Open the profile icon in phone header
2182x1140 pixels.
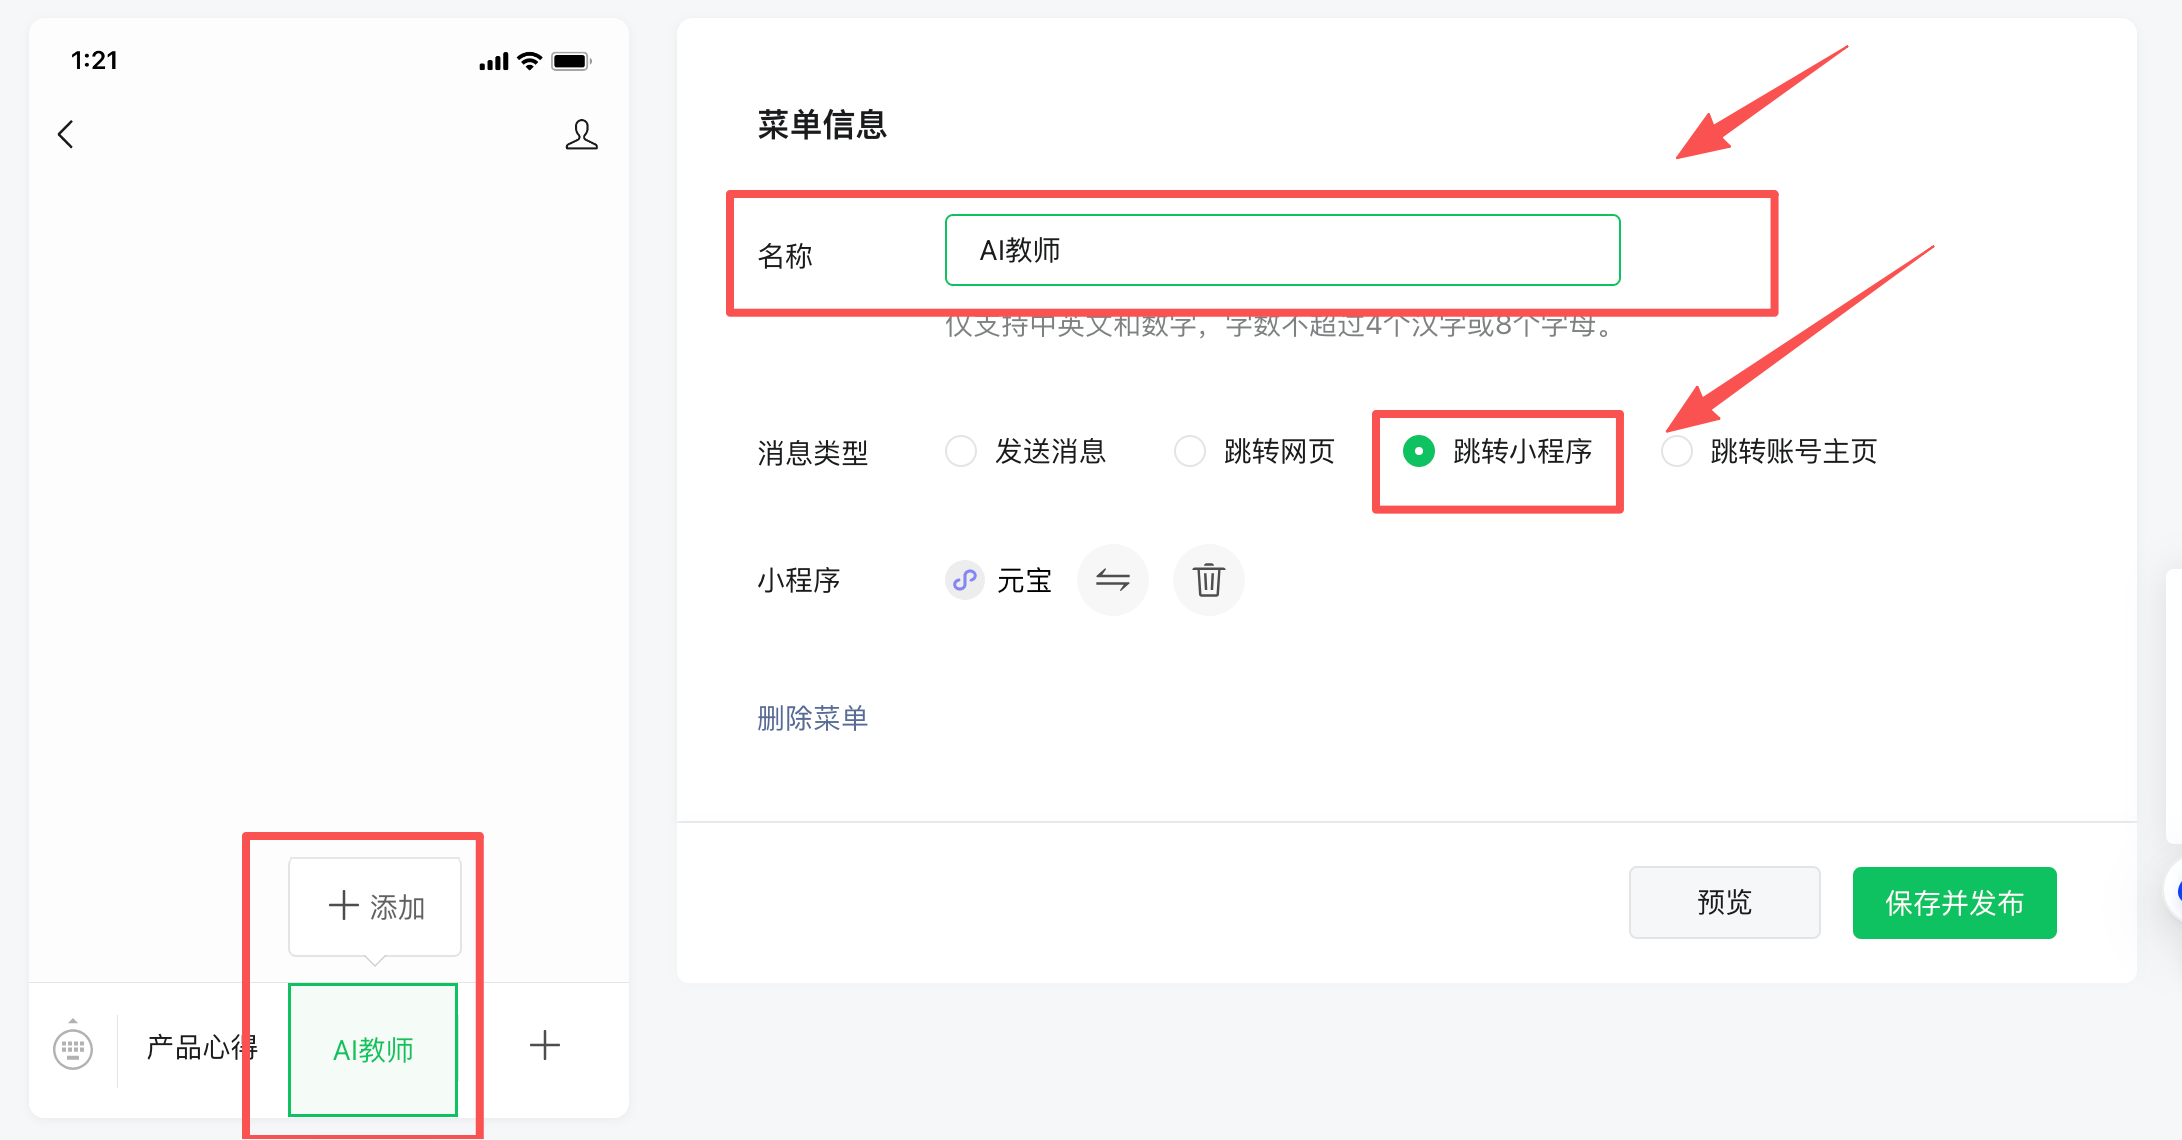tap(581, 134)
